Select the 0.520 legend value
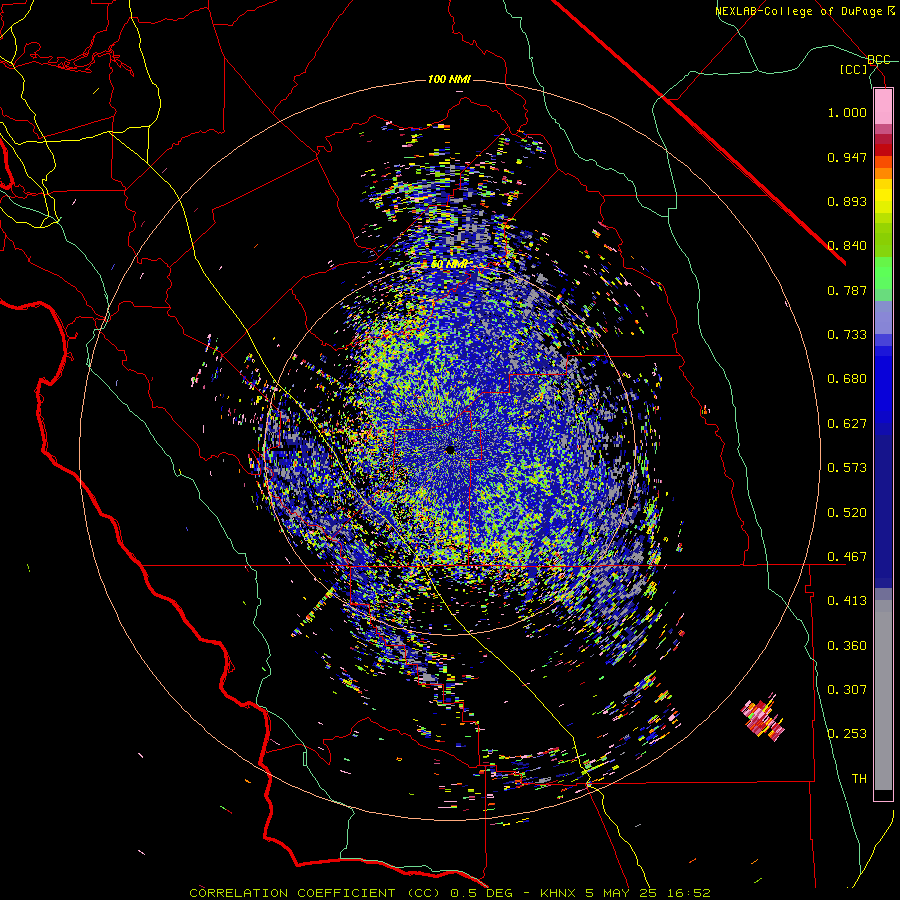The height and width of the screenshot is (900, 900). pyautogui.click(x=847, y=513)
